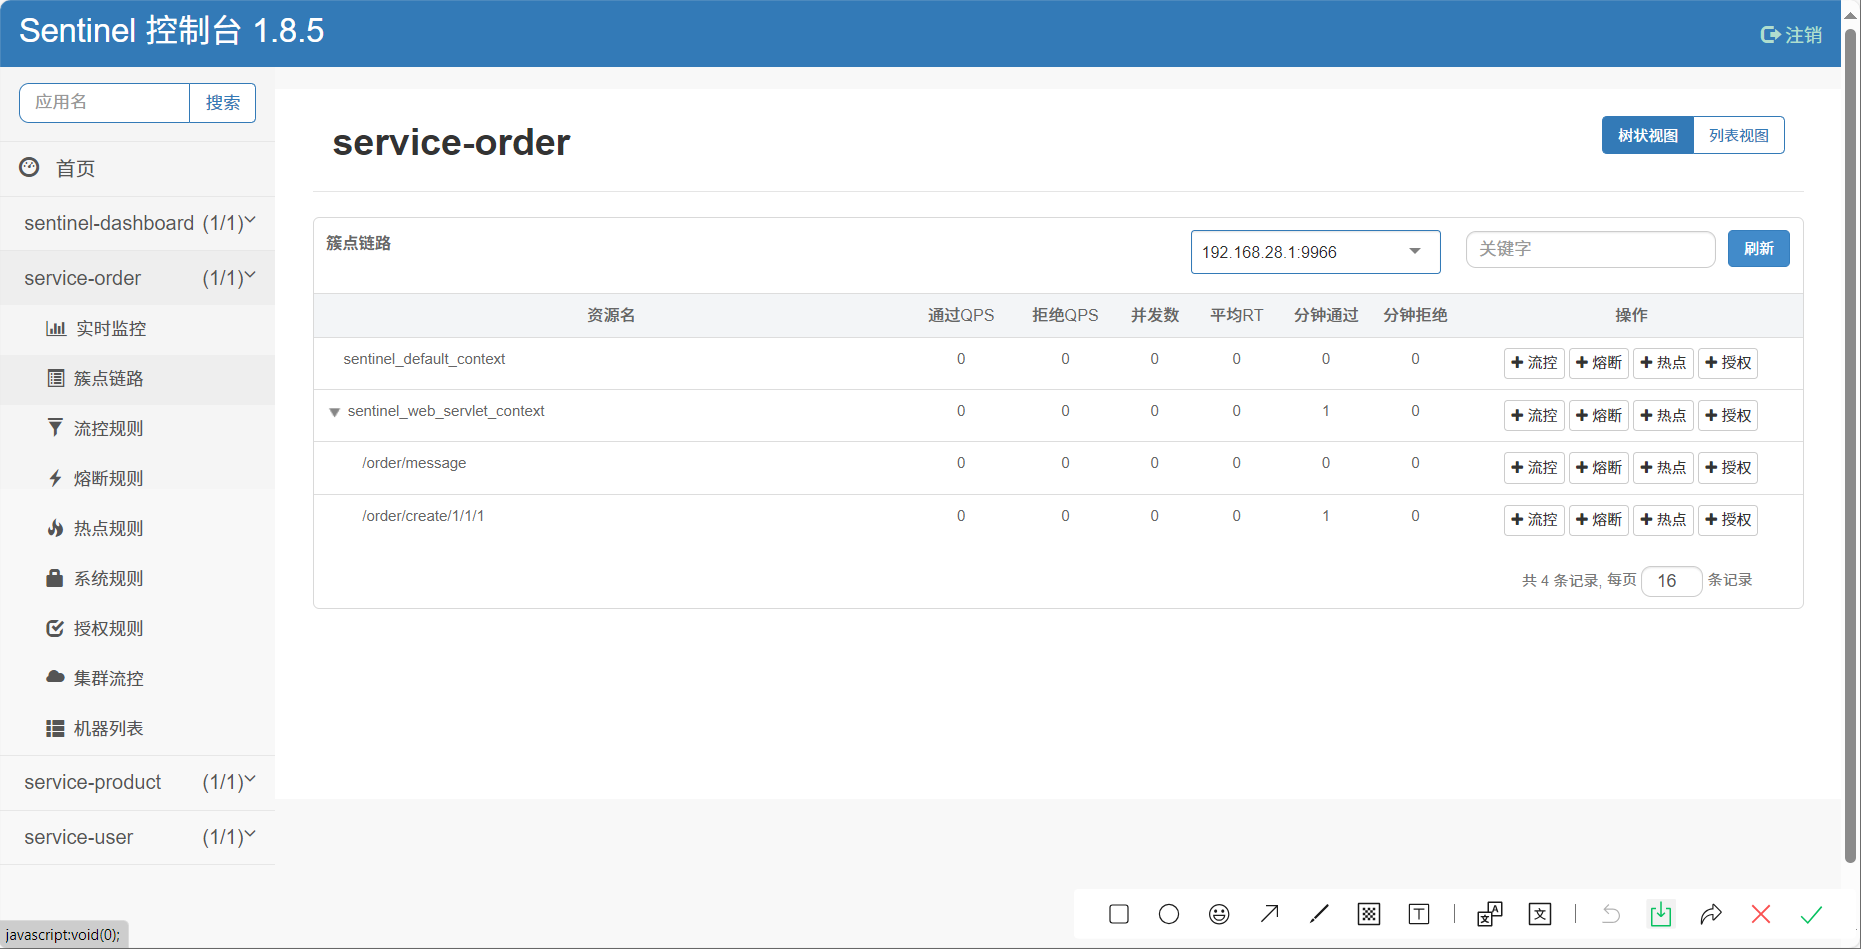
Task: Add 授权 rule for sentinel_default_context
Action: click(x=1728, y=363)
